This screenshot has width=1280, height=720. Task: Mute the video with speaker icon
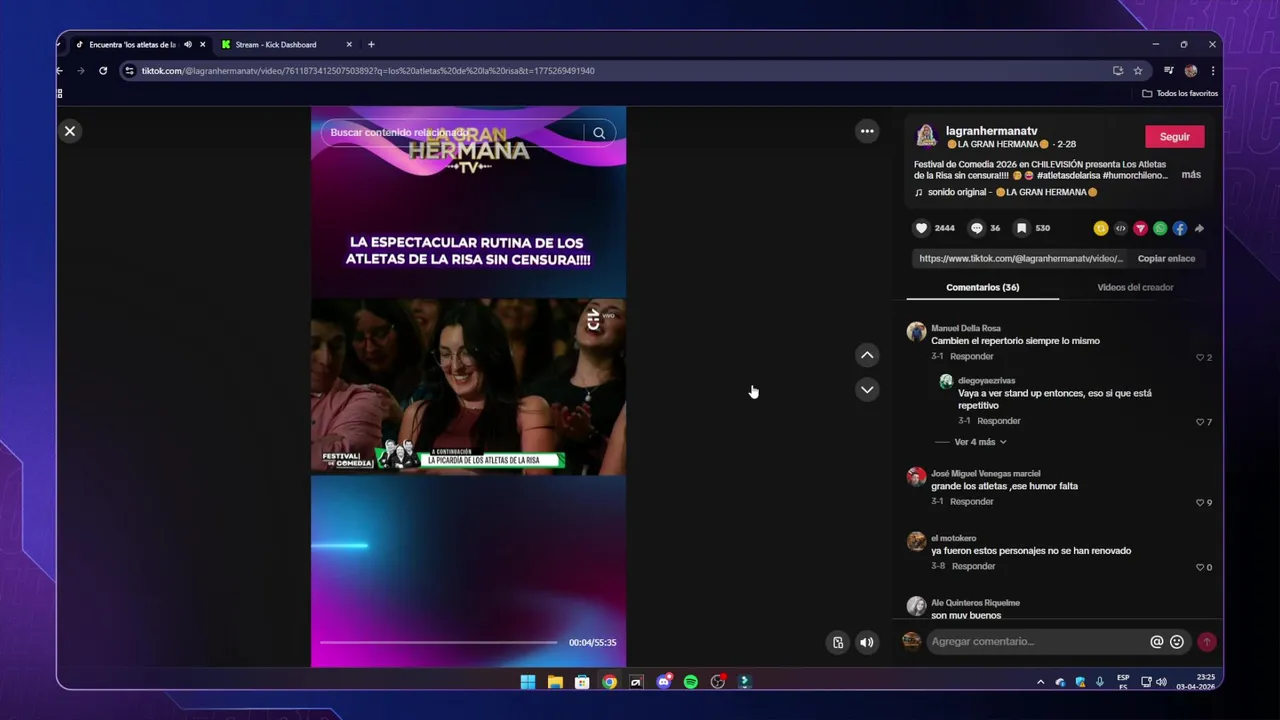click(867, 642)
